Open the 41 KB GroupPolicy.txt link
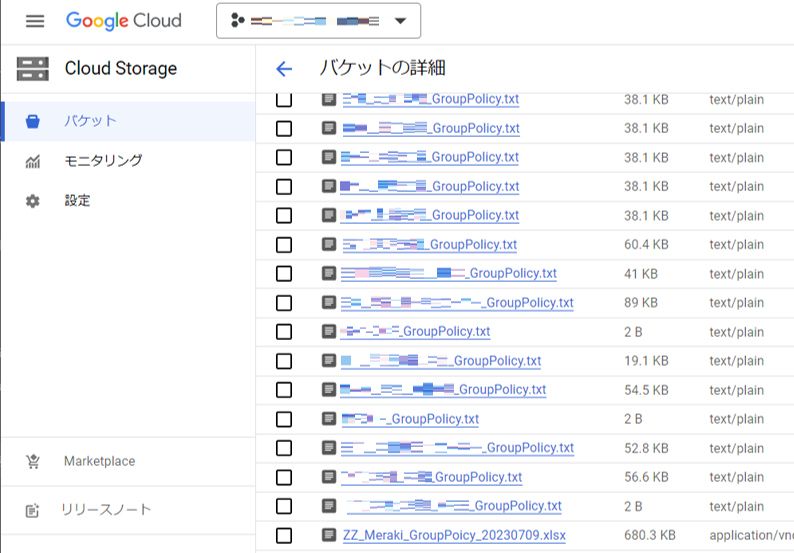This screenshot has height=553, width=794. click(449, 274)
